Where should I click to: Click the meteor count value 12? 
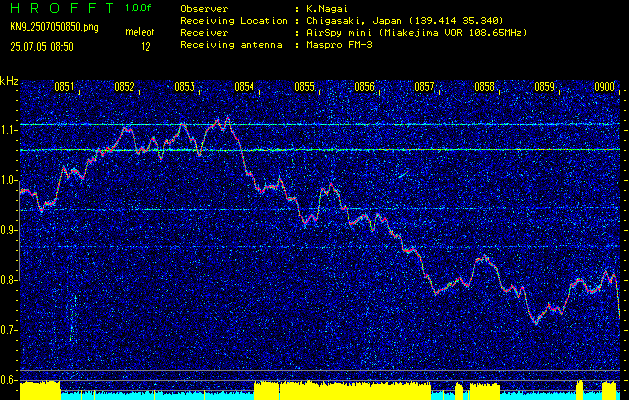coord(145,47)
